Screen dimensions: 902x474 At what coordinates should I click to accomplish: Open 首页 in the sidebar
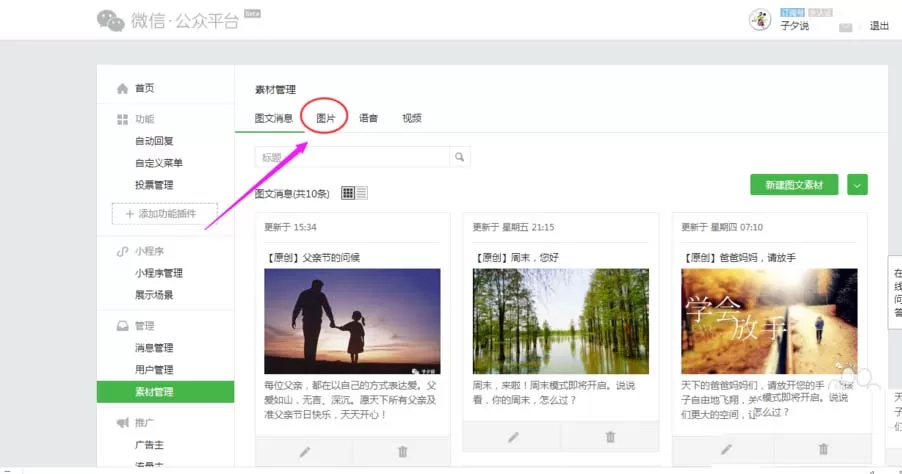144,88
